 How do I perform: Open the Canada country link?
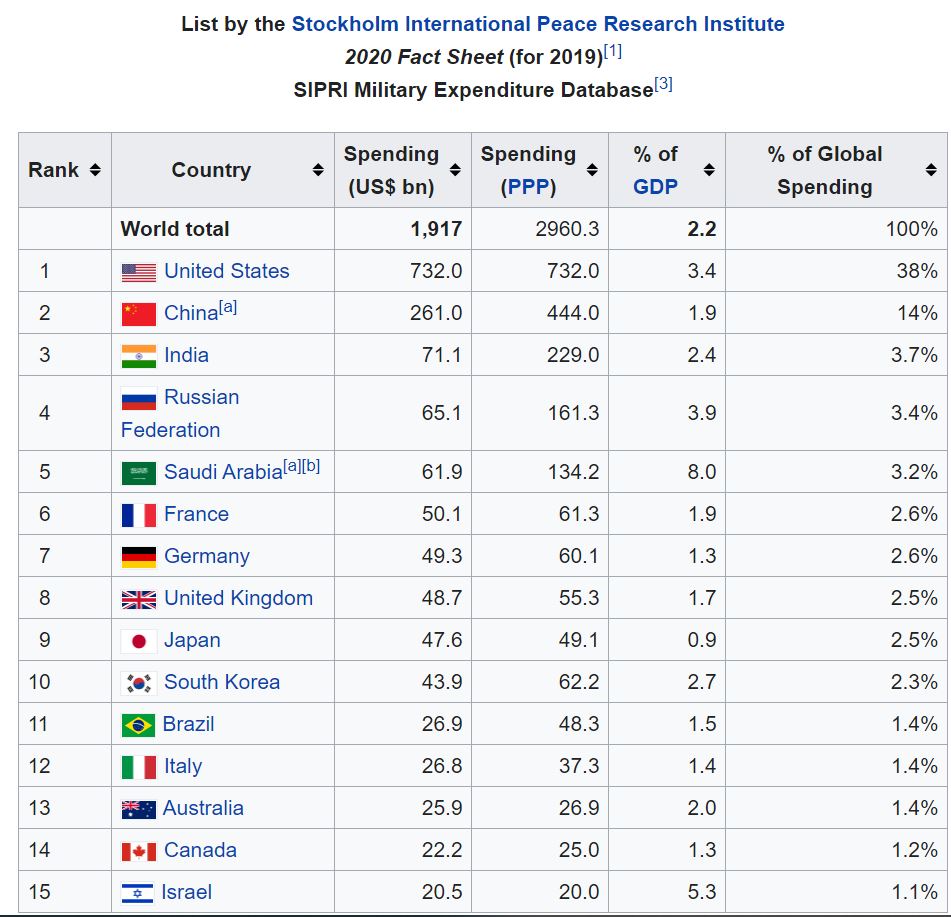point(200,850)
